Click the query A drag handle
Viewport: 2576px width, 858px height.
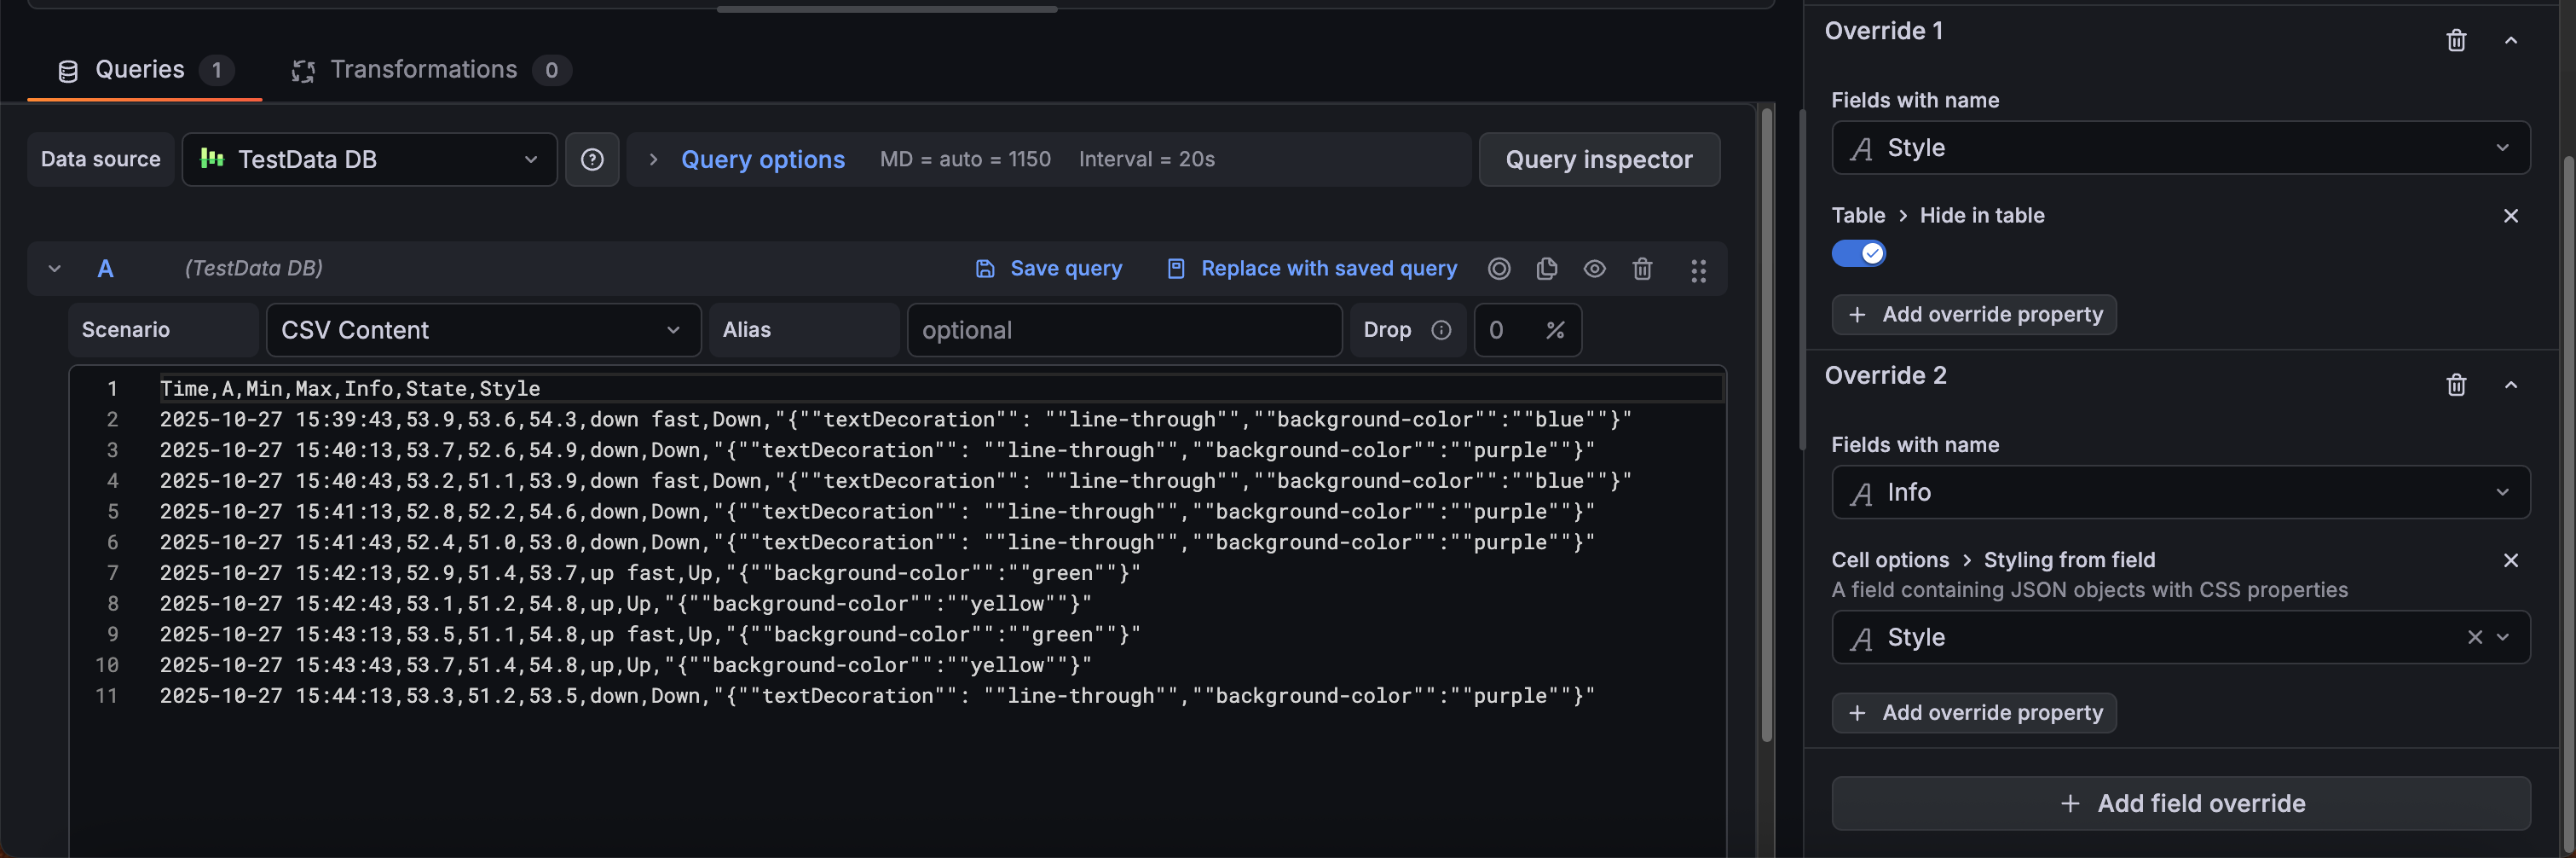coord(1698,270)
